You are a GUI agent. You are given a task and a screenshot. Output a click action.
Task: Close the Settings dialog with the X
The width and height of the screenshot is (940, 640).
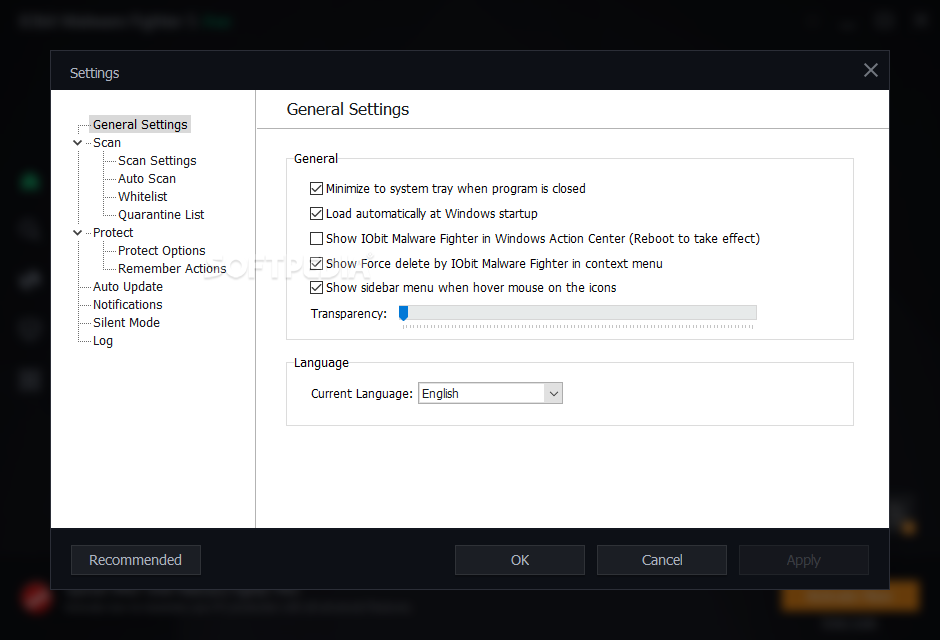click(x=870, y=70)
